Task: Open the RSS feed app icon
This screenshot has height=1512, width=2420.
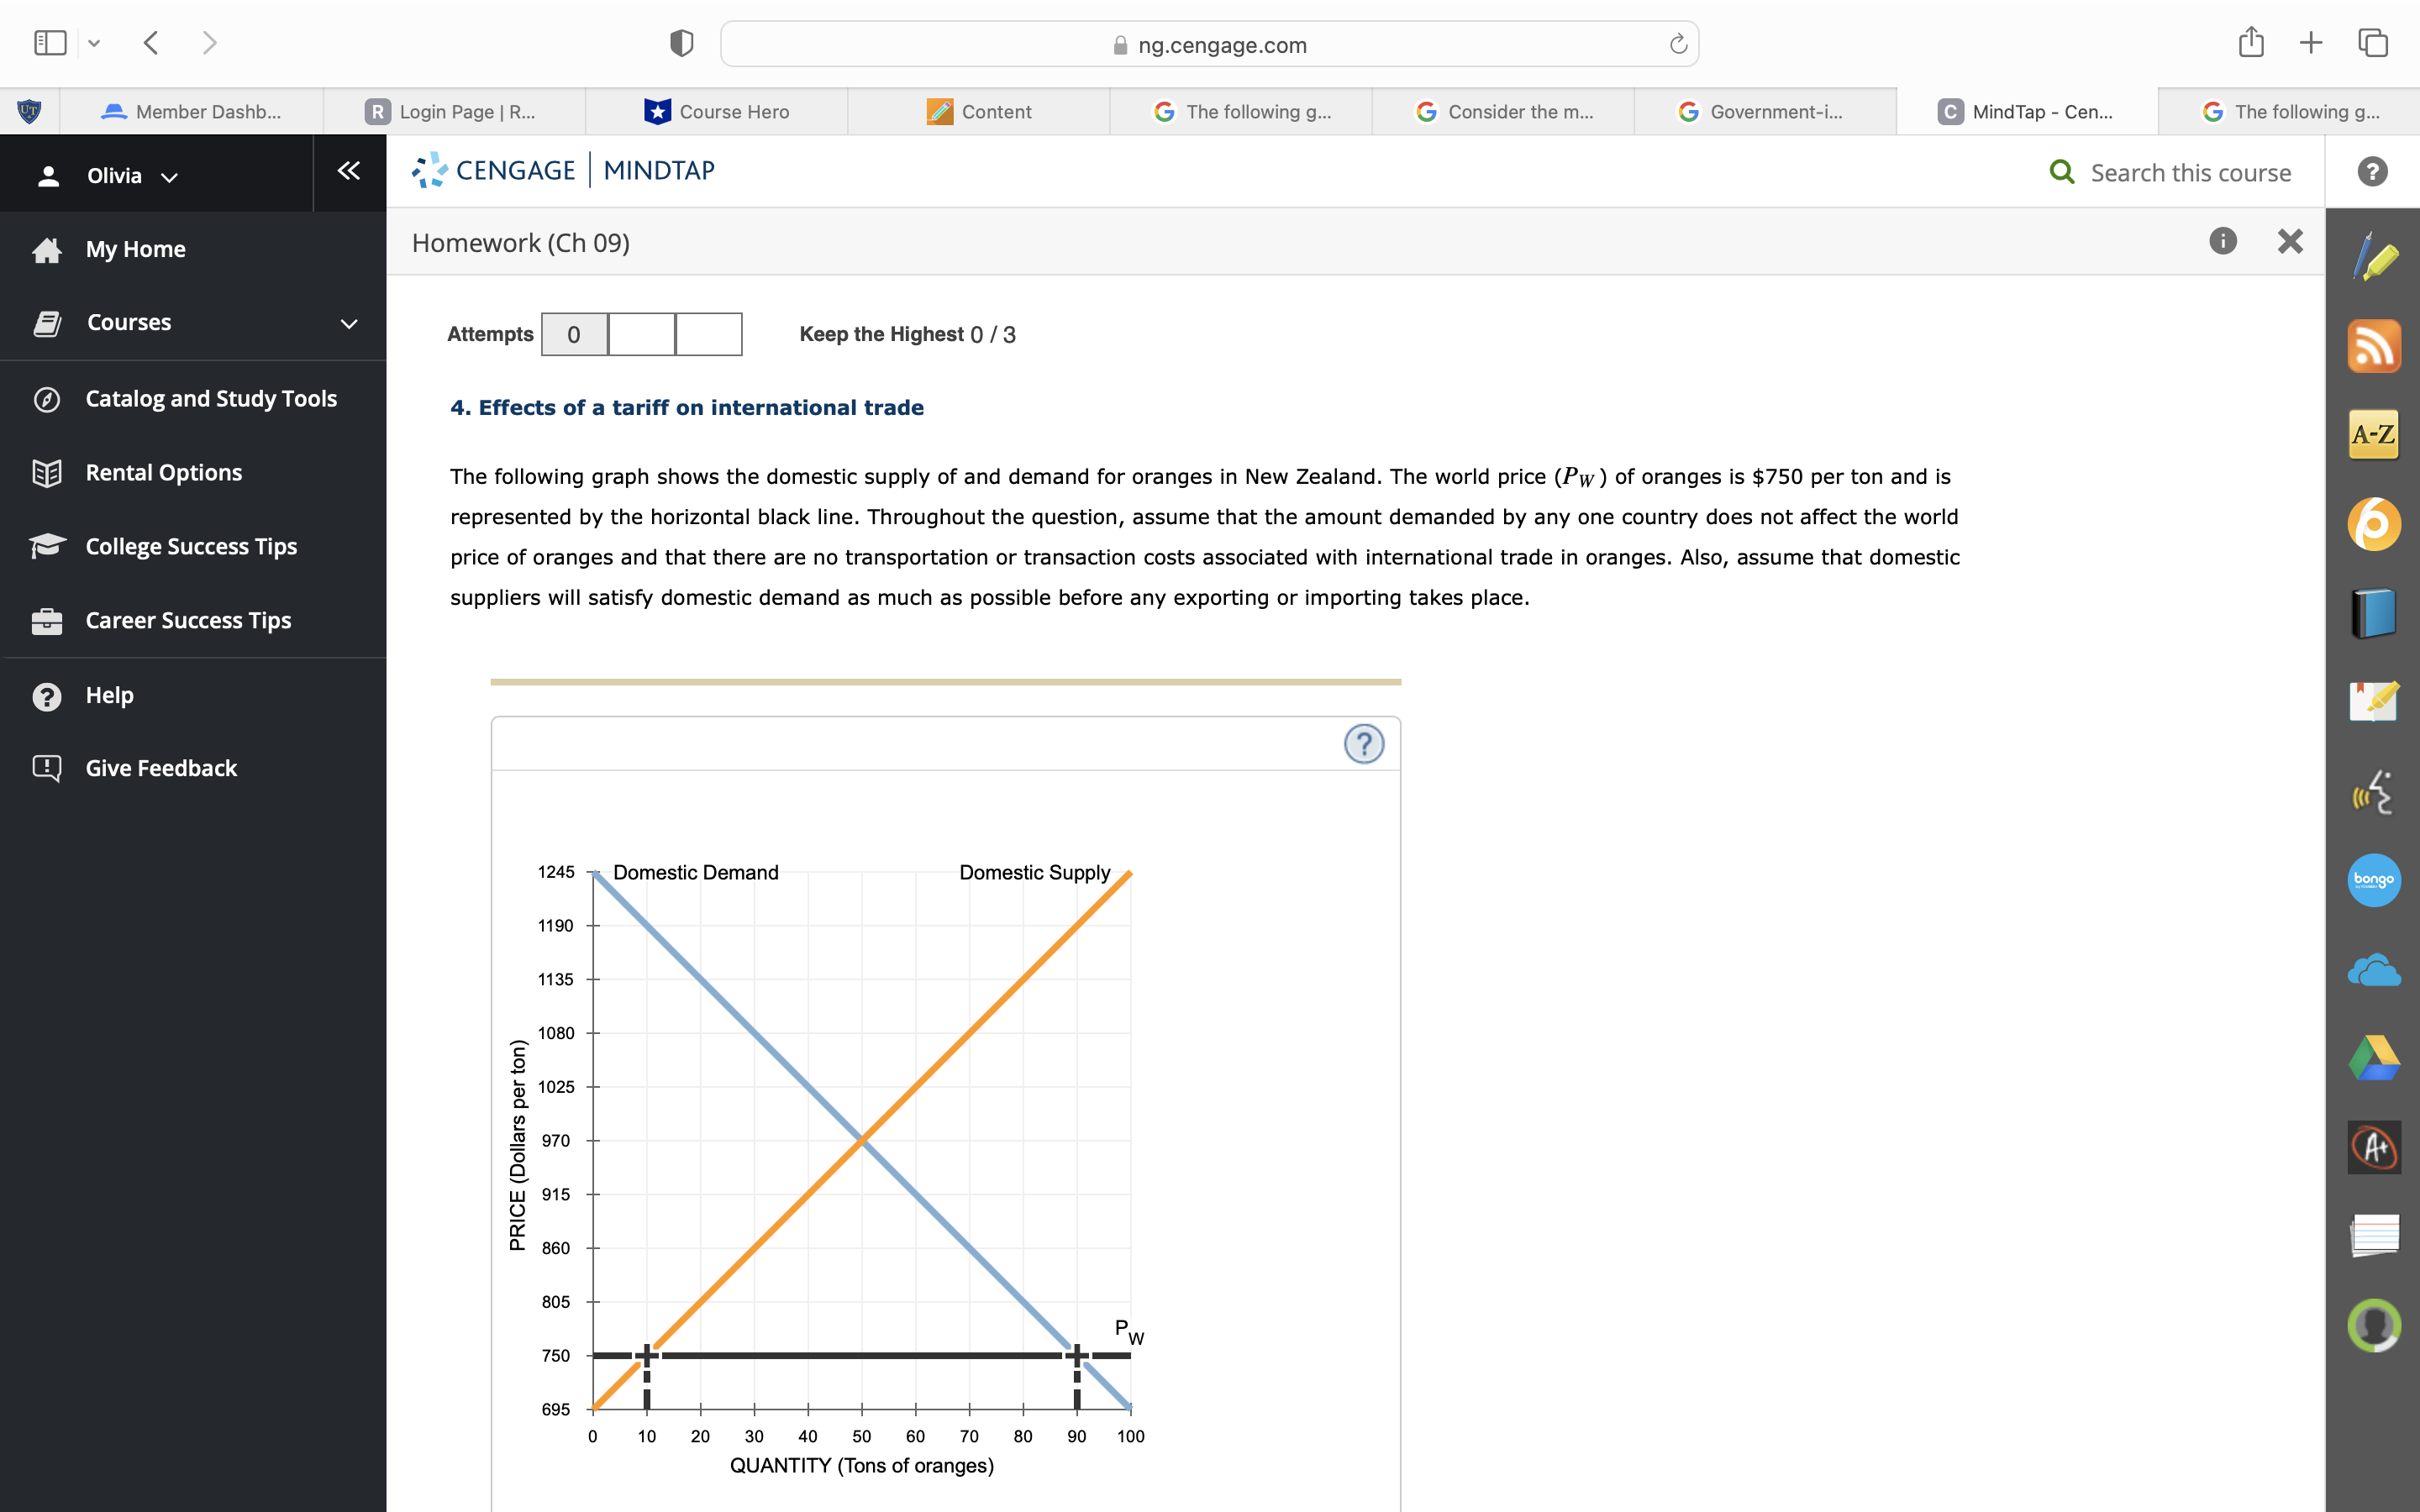Action: coord(2373,346)
